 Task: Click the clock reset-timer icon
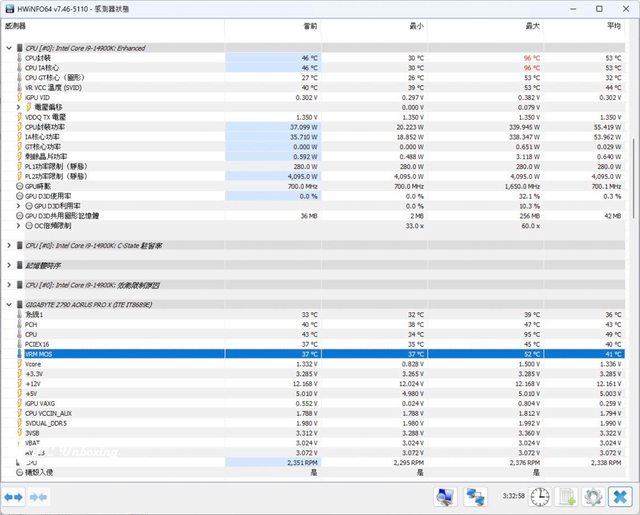pos(540,496)
